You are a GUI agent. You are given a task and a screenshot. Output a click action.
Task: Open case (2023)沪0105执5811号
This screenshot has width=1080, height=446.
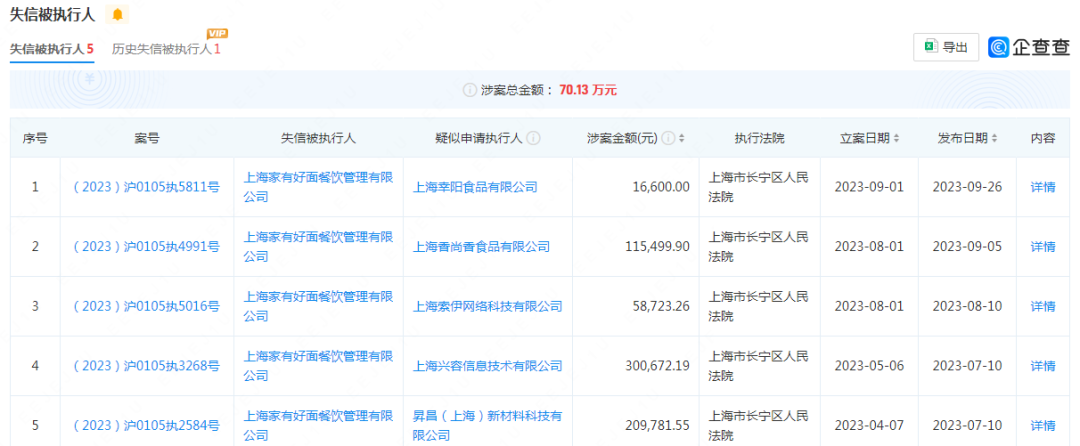tap(147, 187)
